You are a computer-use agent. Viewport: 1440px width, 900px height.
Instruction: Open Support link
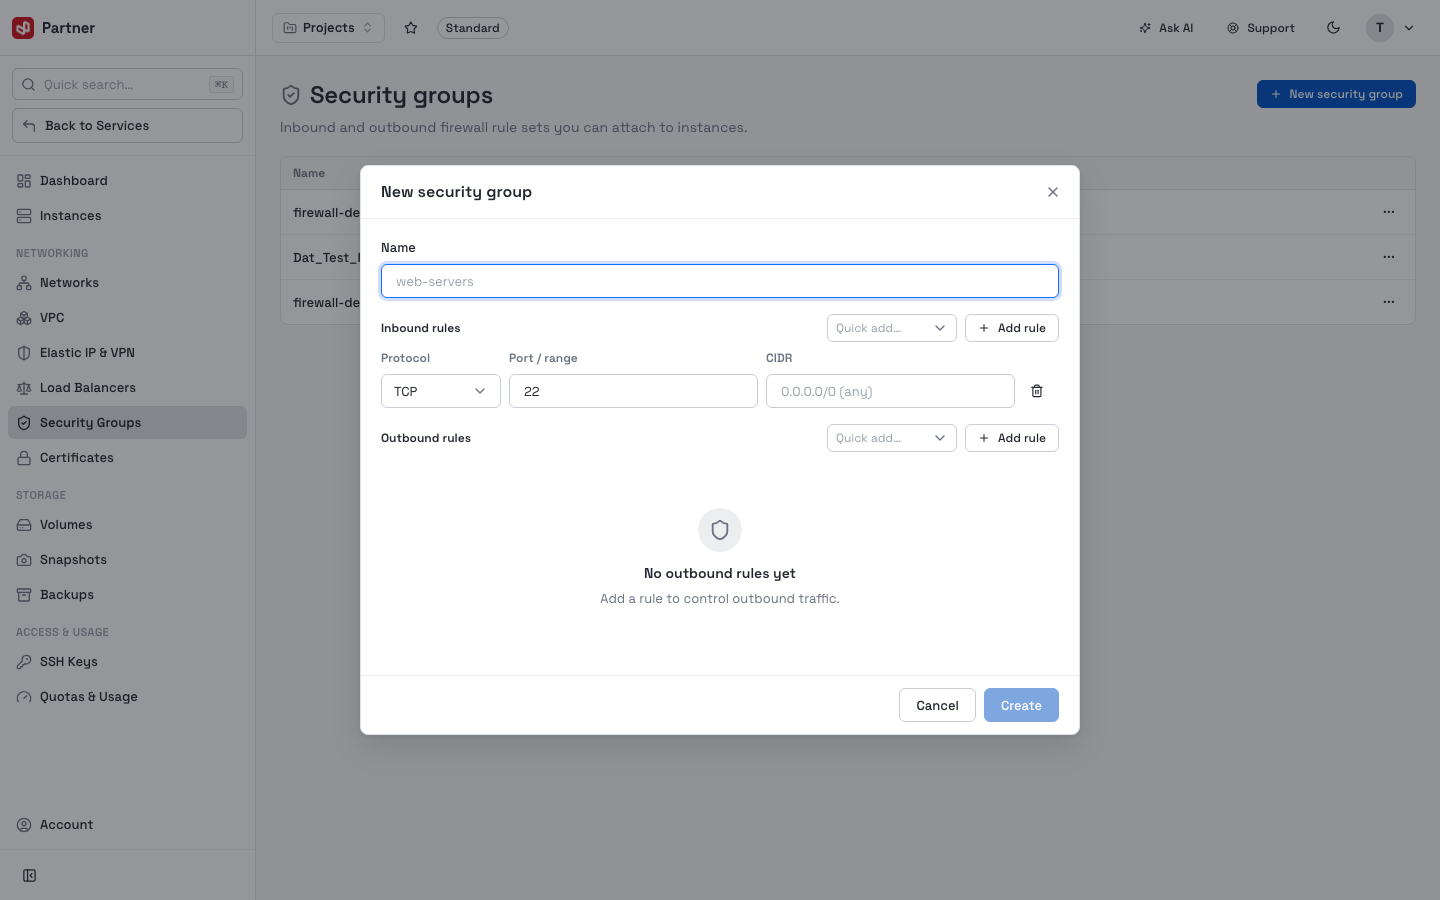1261,28
